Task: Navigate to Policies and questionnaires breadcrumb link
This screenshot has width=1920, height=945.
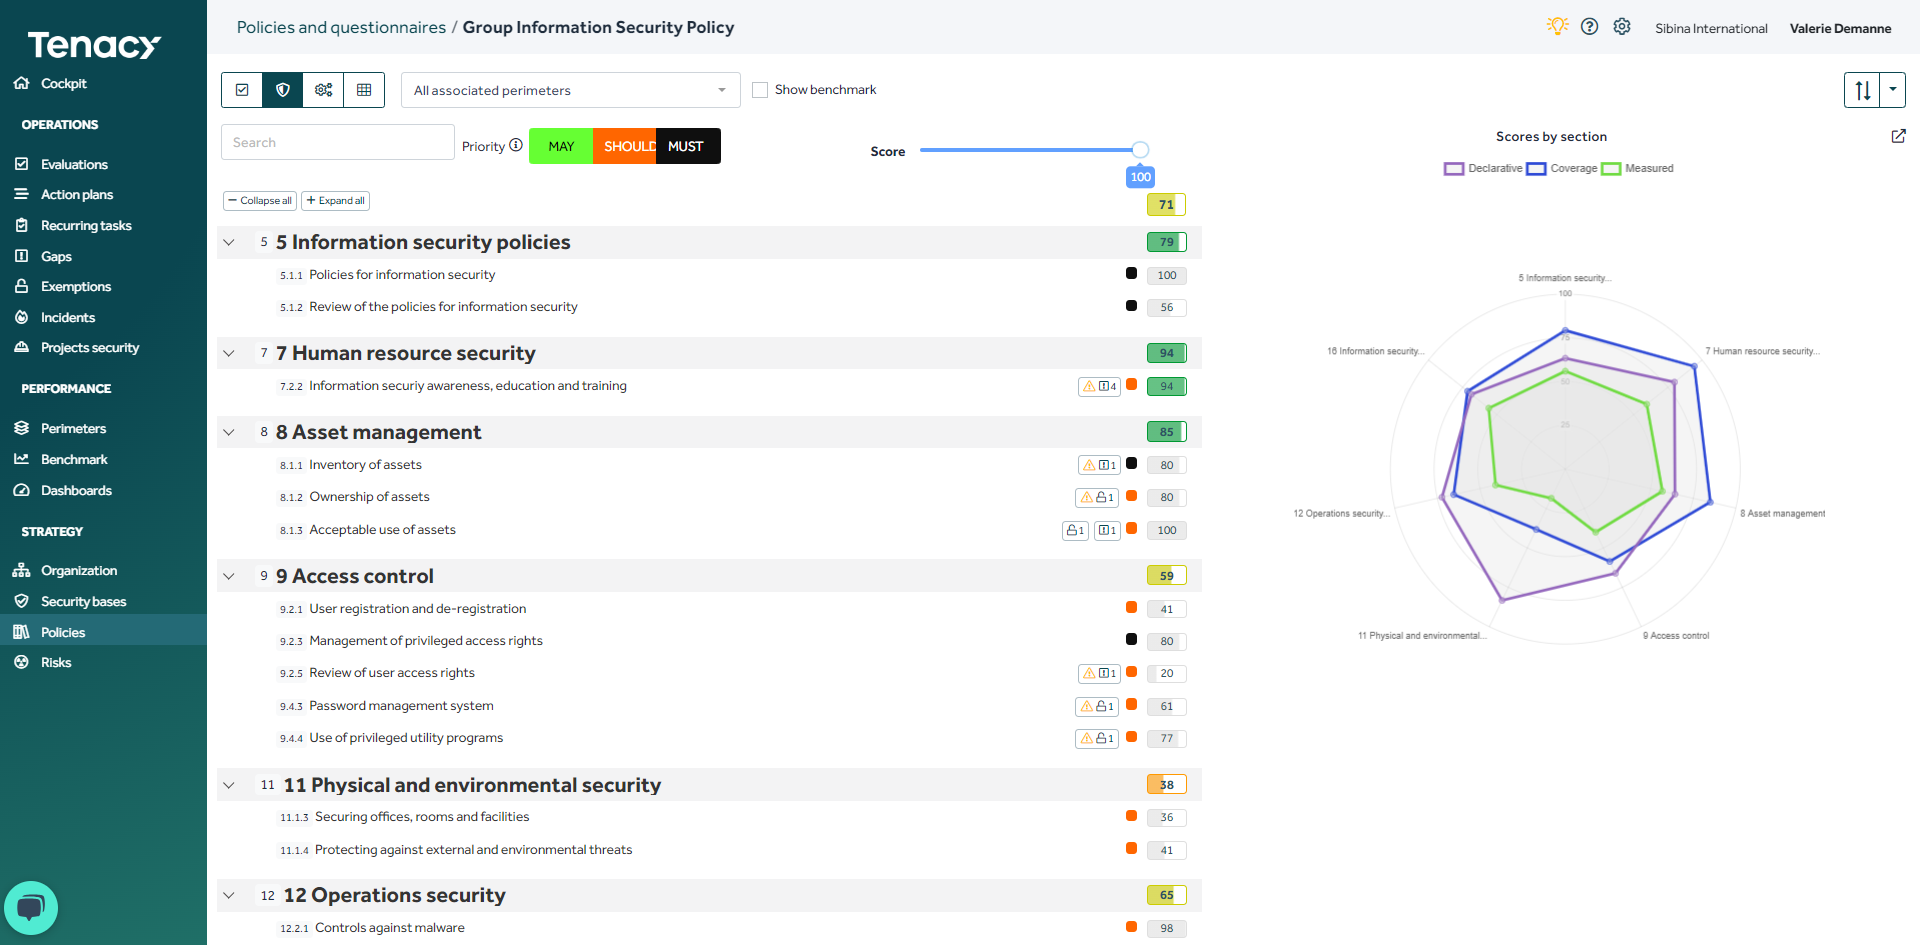Action: click(341, 27)
